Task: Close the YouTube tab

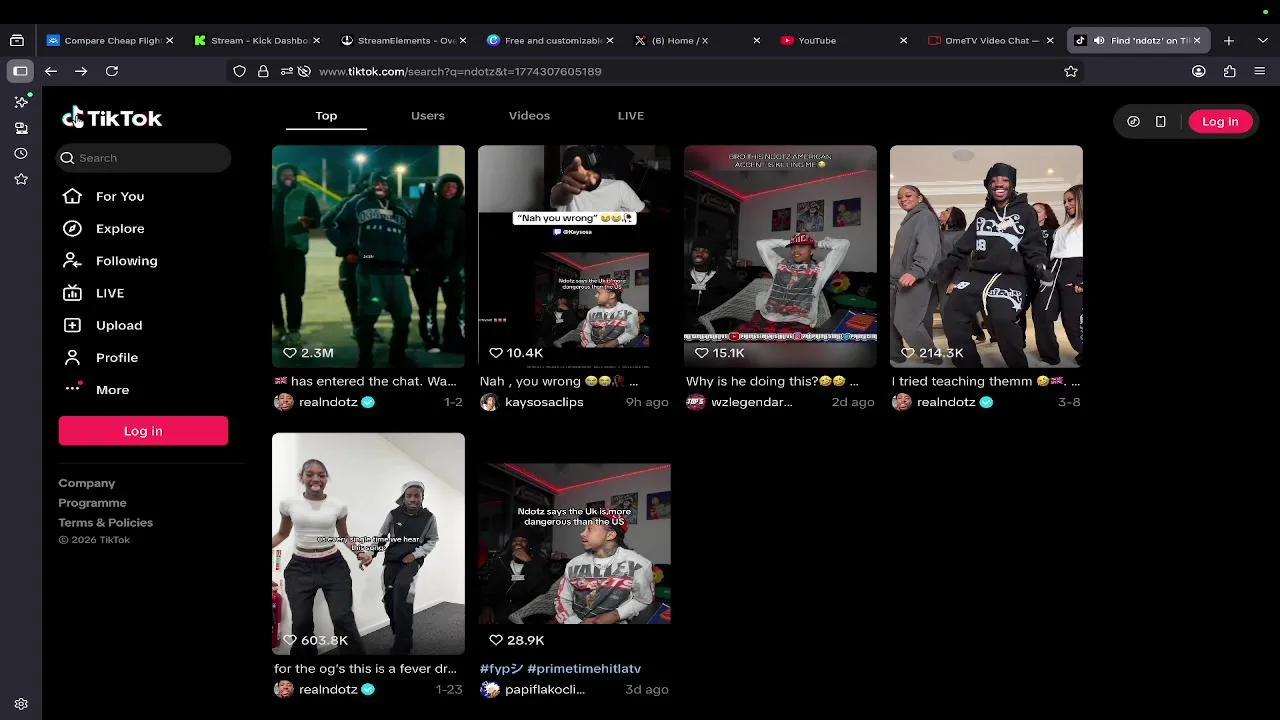Action: coord(903,40)
